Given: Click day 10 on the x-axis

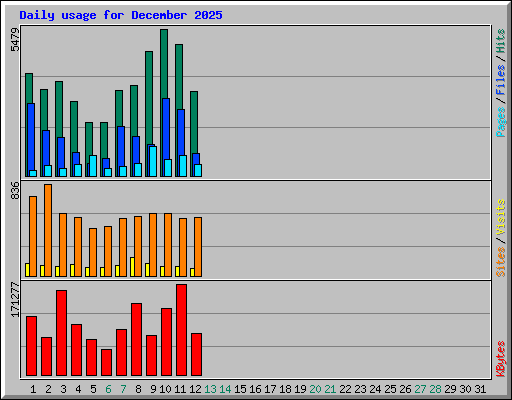Looking at the screenshot, I should click(x=165, y=389).
